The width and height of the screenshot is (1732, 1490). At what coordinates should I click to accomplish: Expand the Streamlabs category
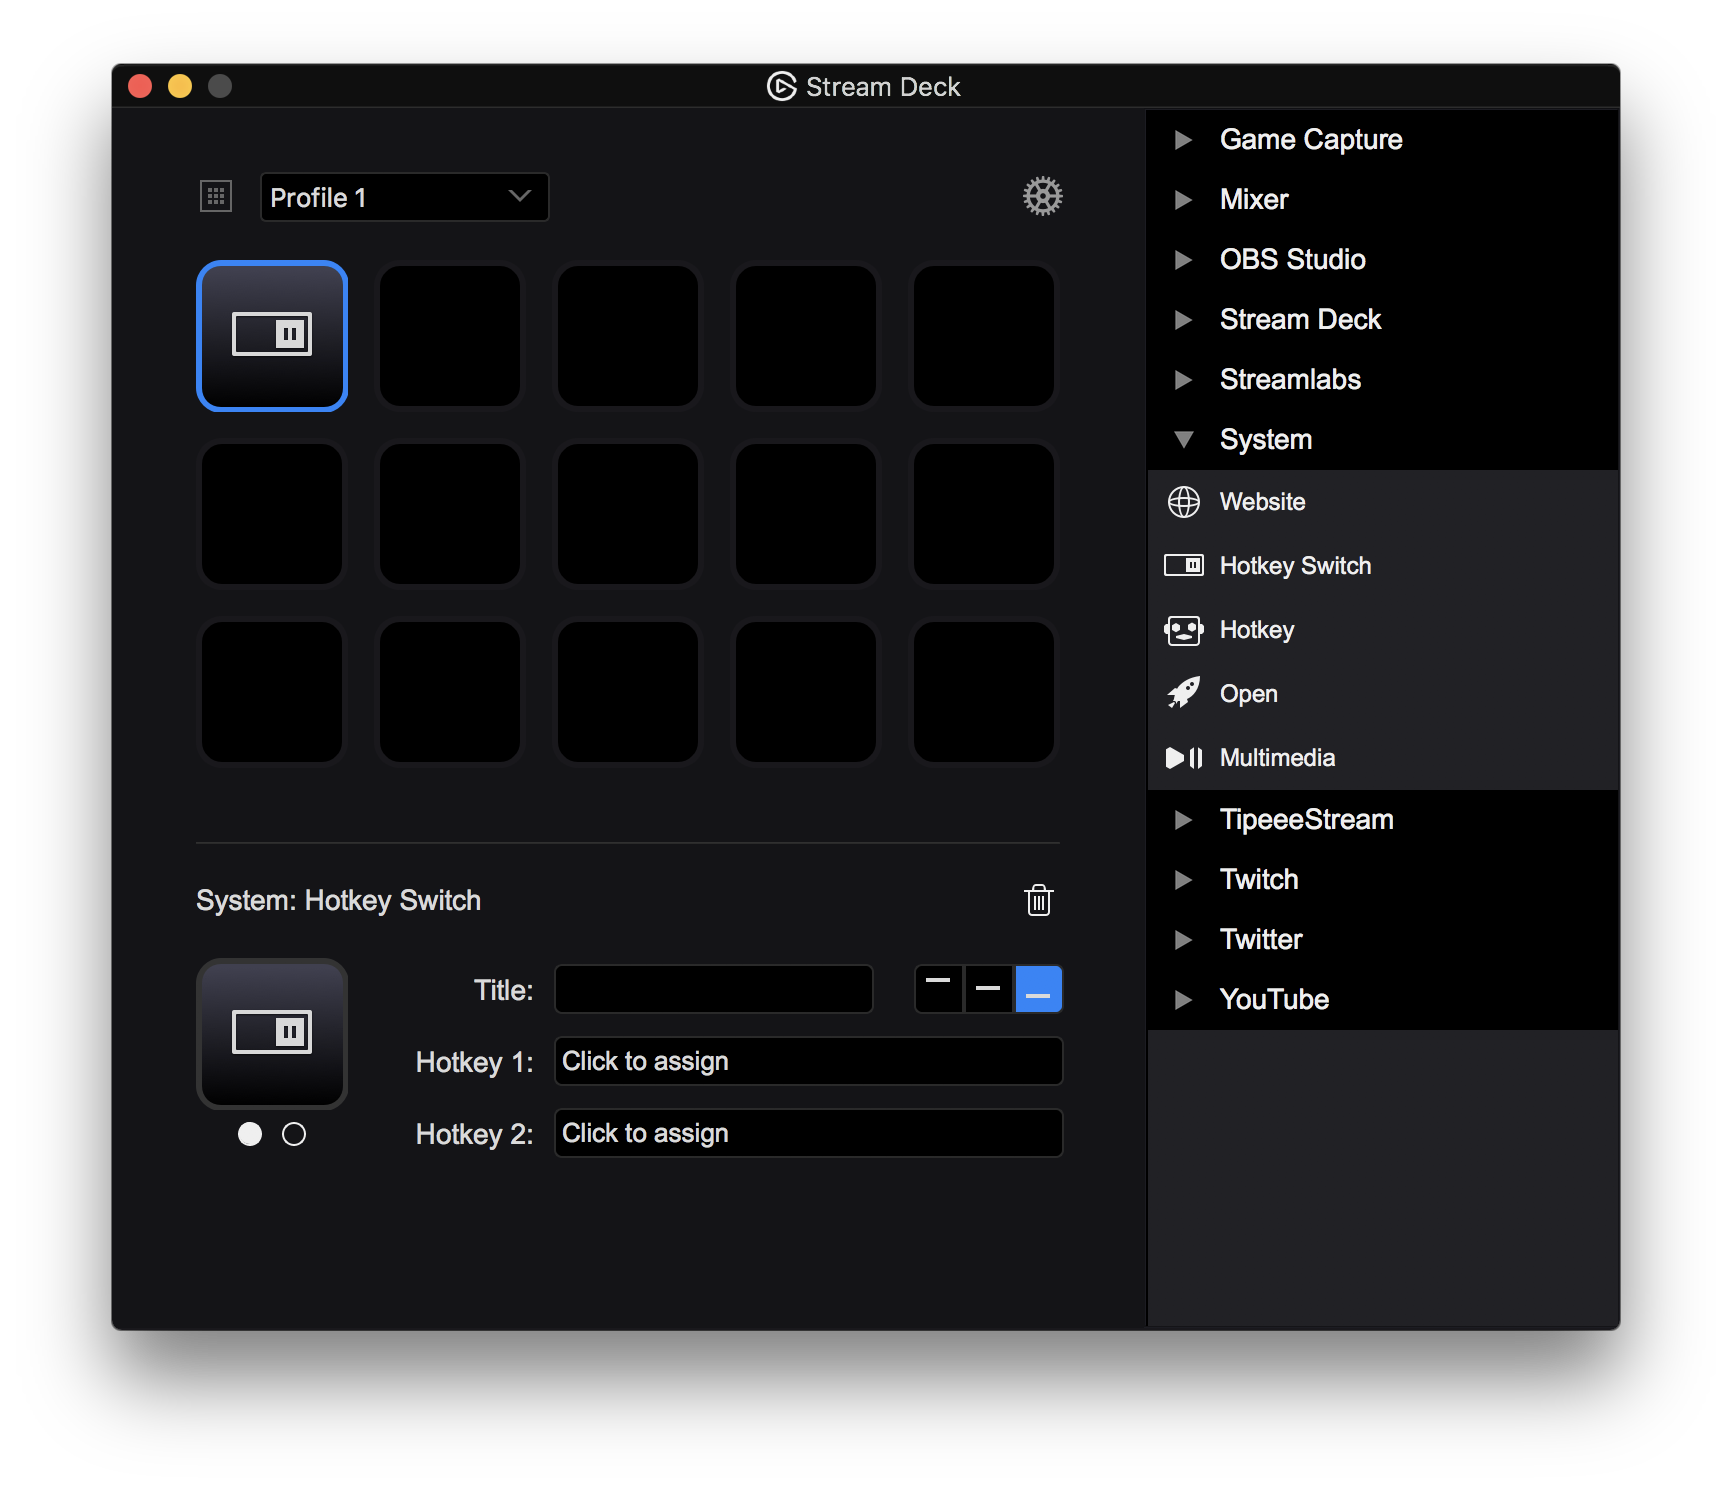click(1183, 380)
